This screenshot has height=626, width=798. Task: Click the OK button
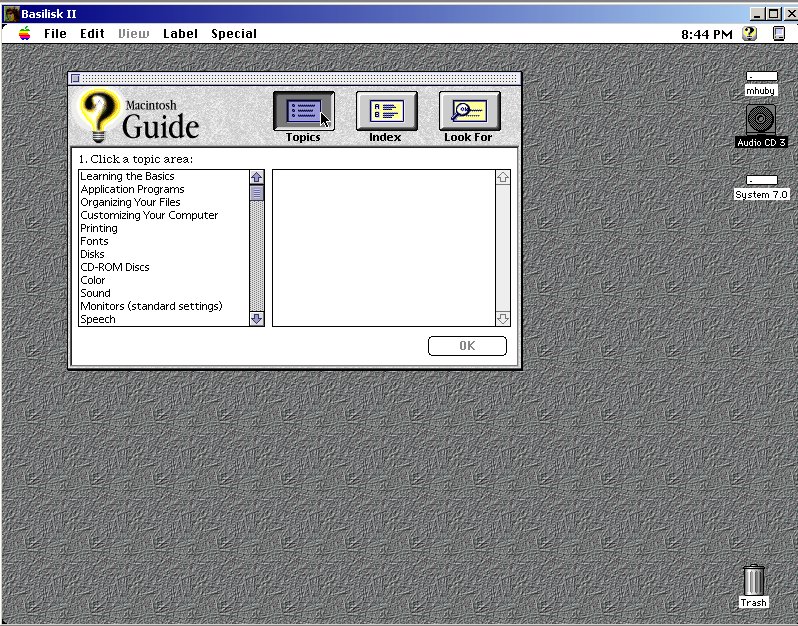pyautogui.click(x=467, y=346)
